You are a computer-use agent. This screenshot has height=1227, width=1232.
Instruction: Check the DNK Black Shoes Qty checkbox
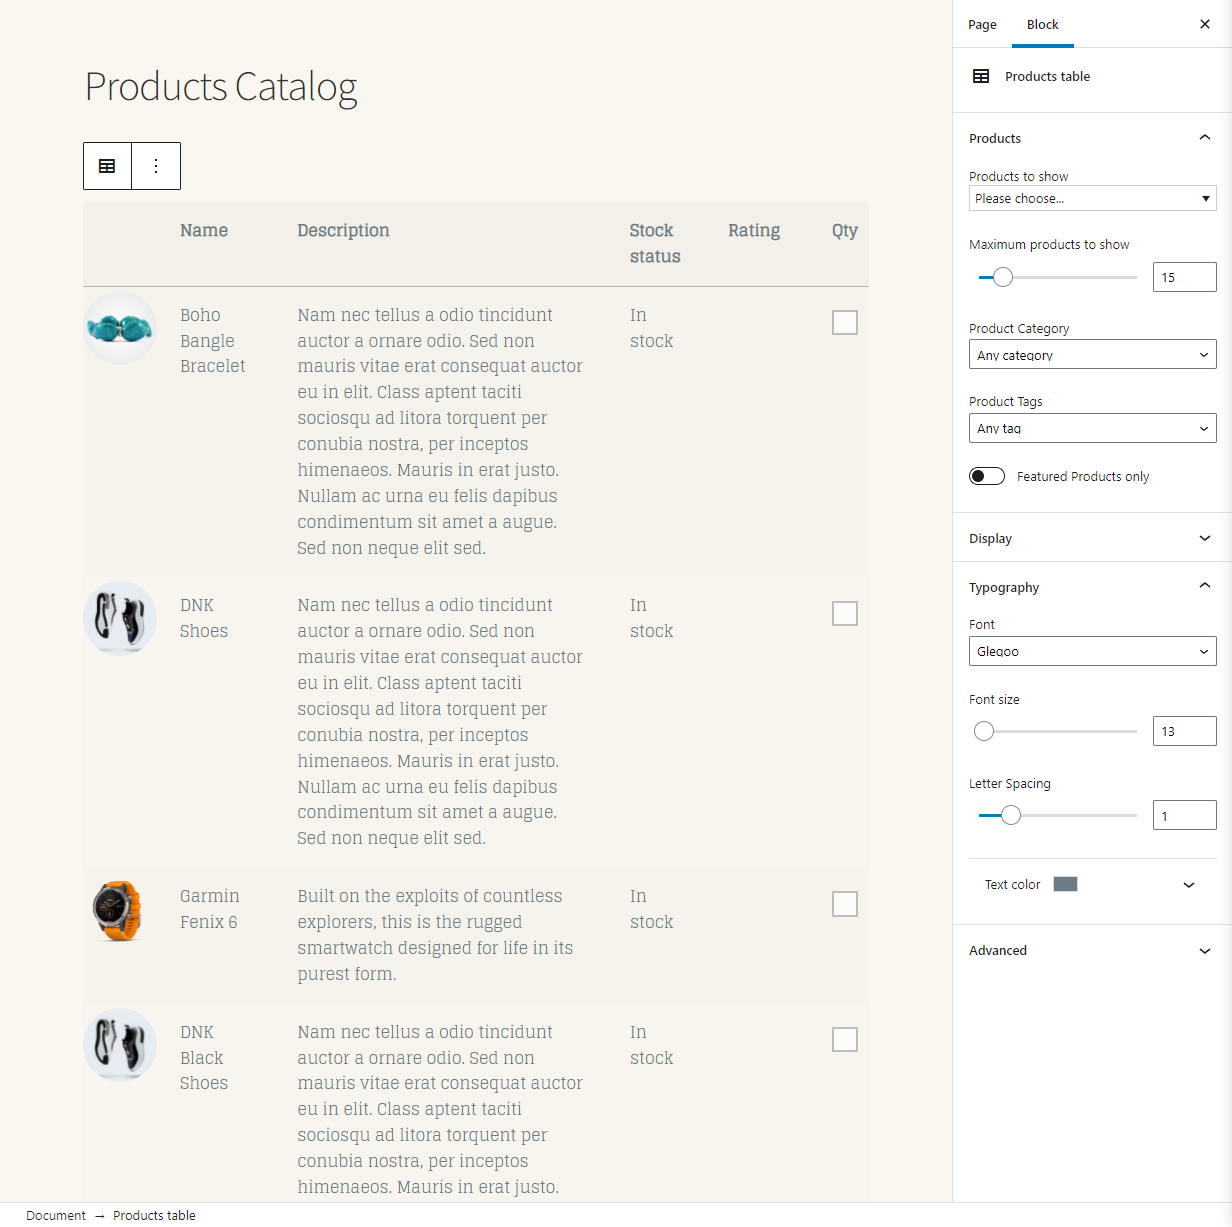click(845, 1040)
